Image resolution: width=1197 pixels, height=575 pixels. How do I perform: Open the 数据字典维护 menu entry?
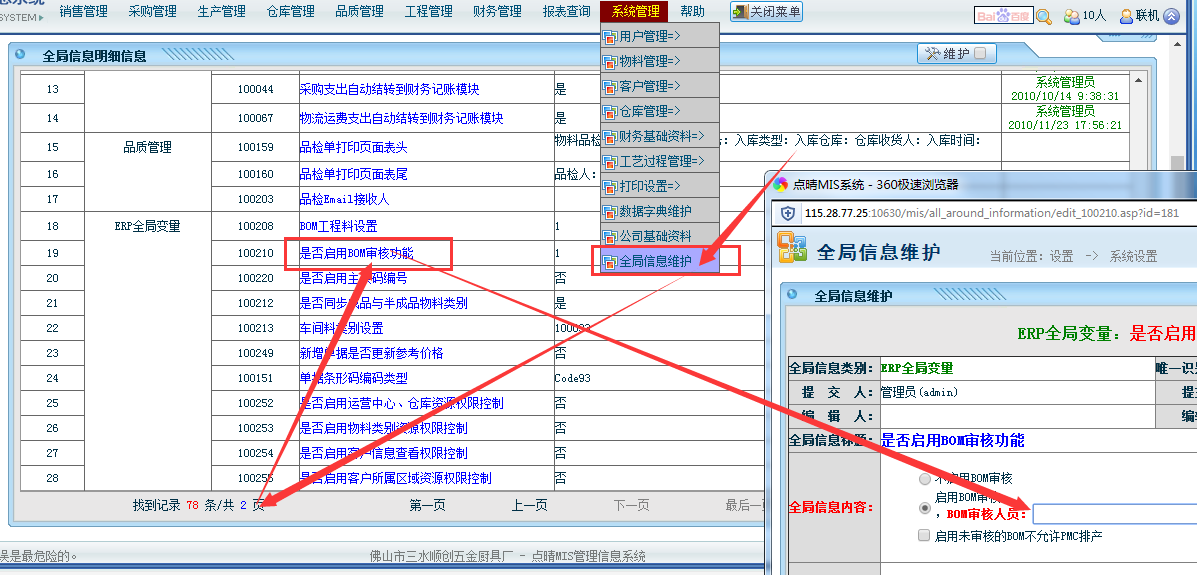click(x=655, y=211)
